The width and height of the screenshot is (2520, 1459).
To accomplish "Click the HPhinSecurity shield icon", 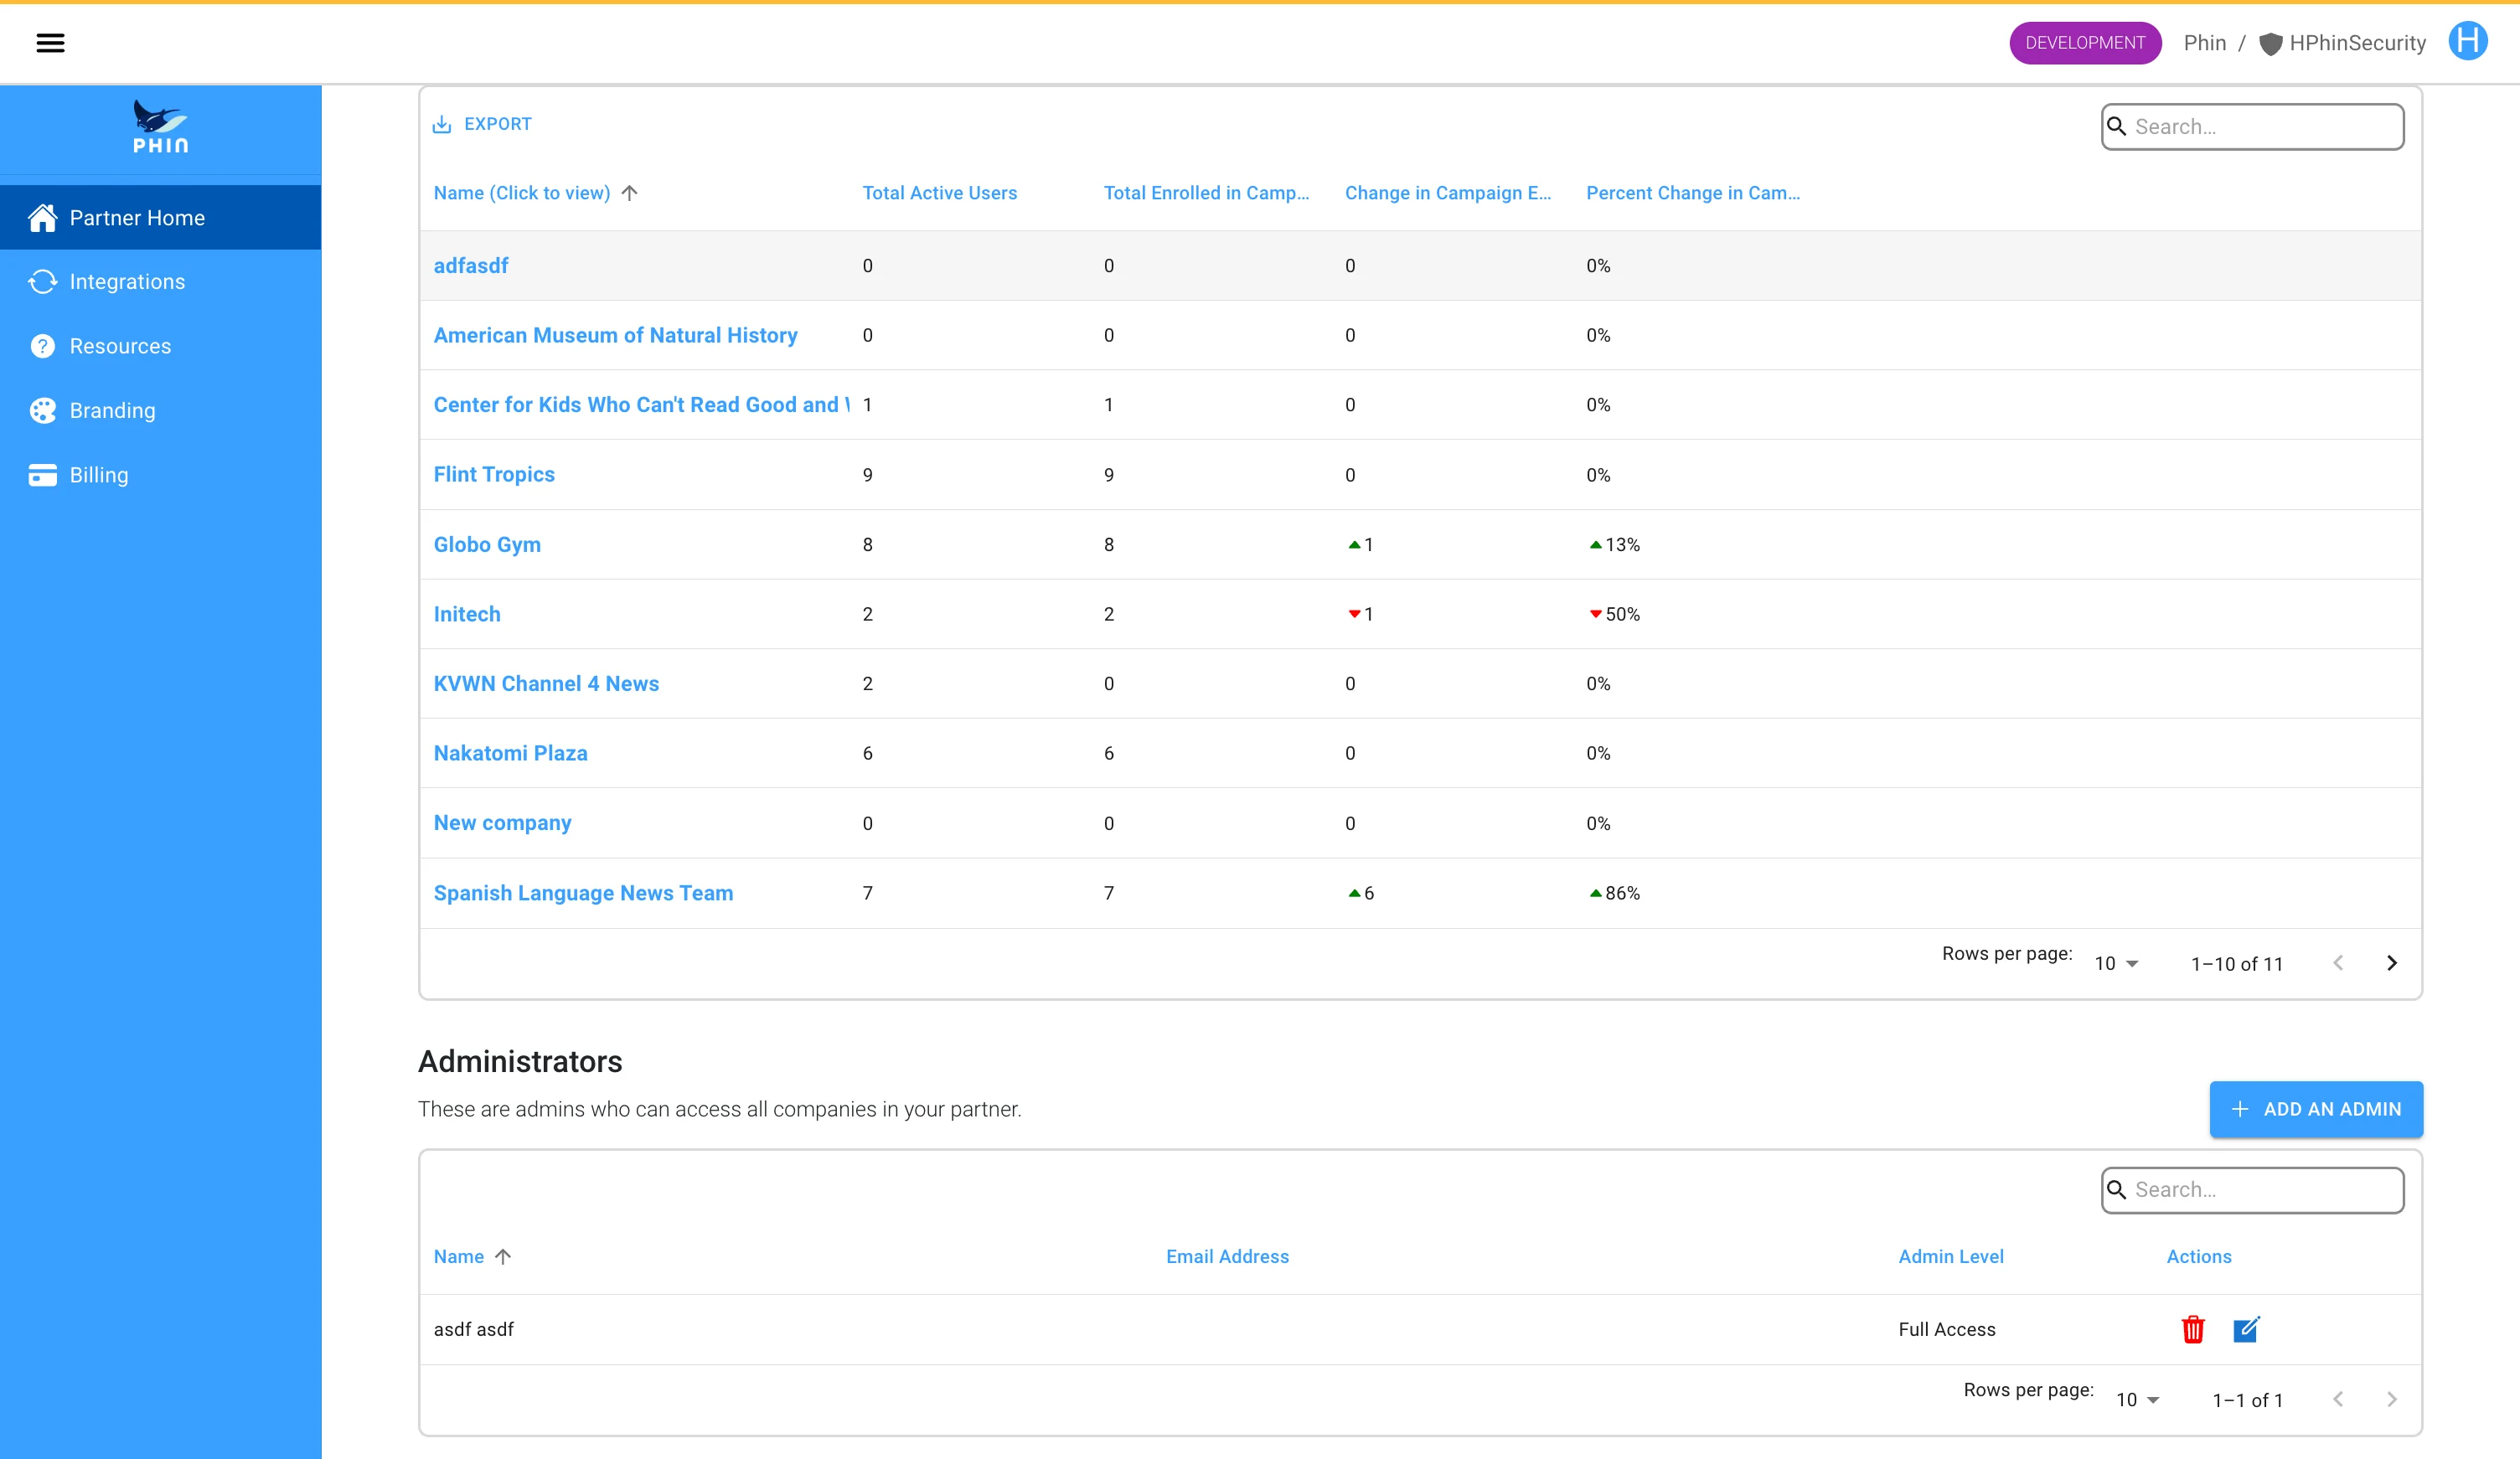I will click(x=2270, y=44).
